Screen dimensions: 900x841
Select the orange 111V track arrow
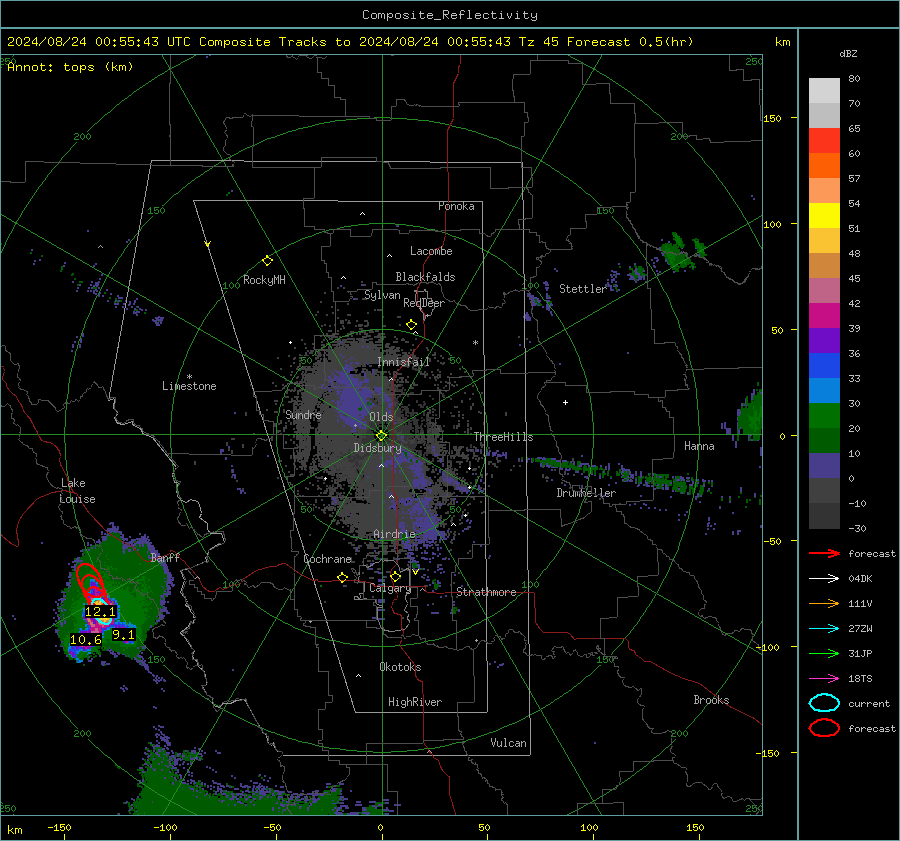[x=824, y=603]
